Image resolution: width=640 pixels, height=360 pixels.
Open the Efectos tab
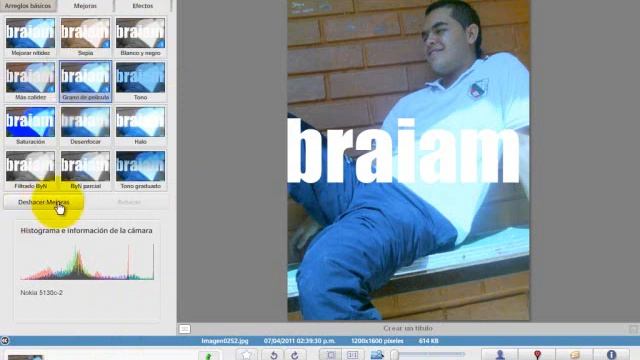tap(142, 6)
